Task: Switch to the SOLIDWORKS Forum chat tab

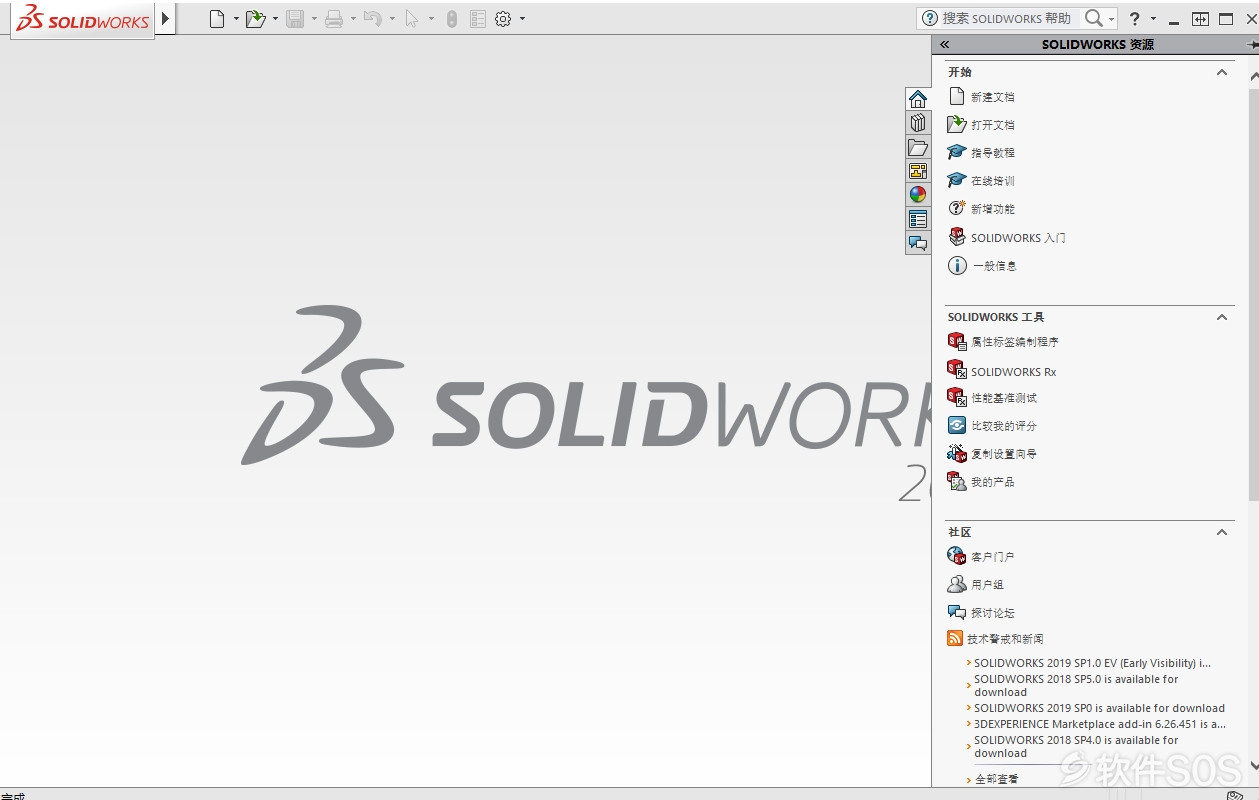Action: coord(918,243)
